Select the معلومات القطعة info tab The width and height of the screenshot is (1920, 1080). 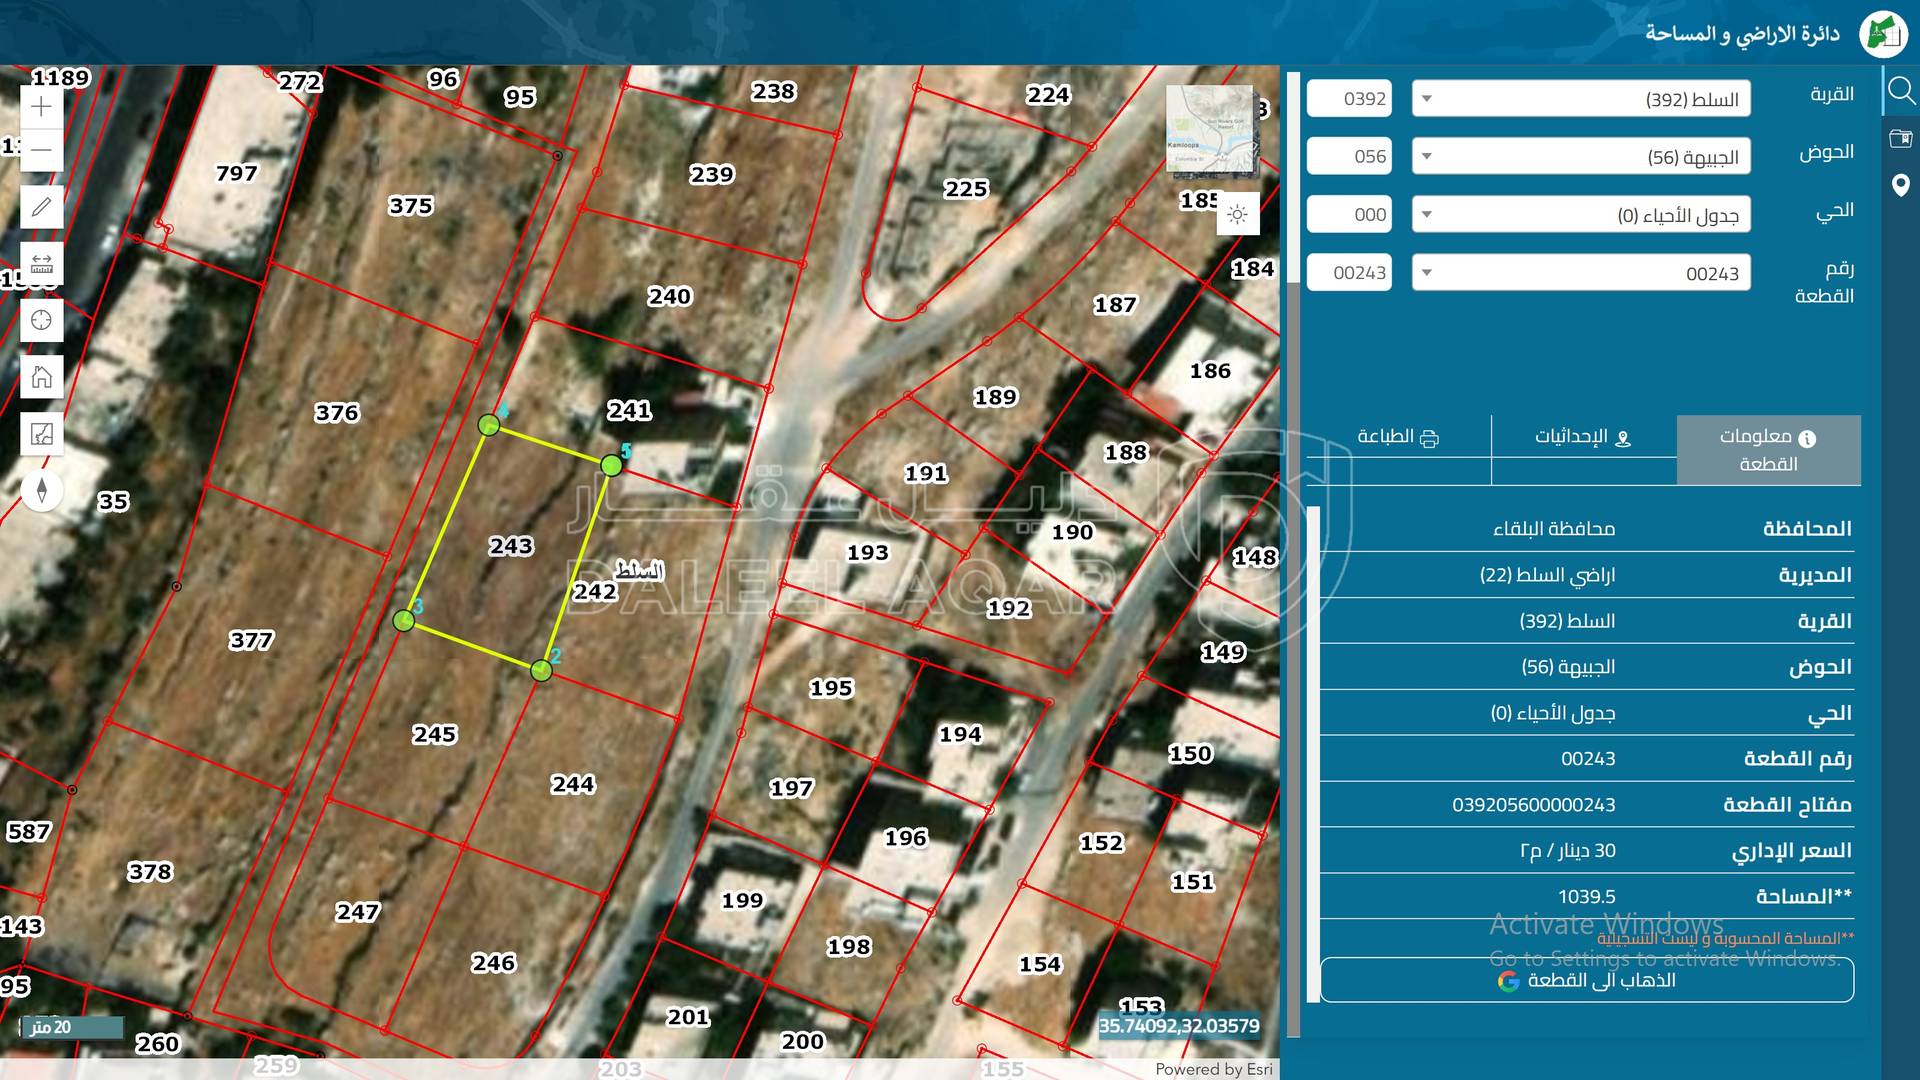point(1768,450)
